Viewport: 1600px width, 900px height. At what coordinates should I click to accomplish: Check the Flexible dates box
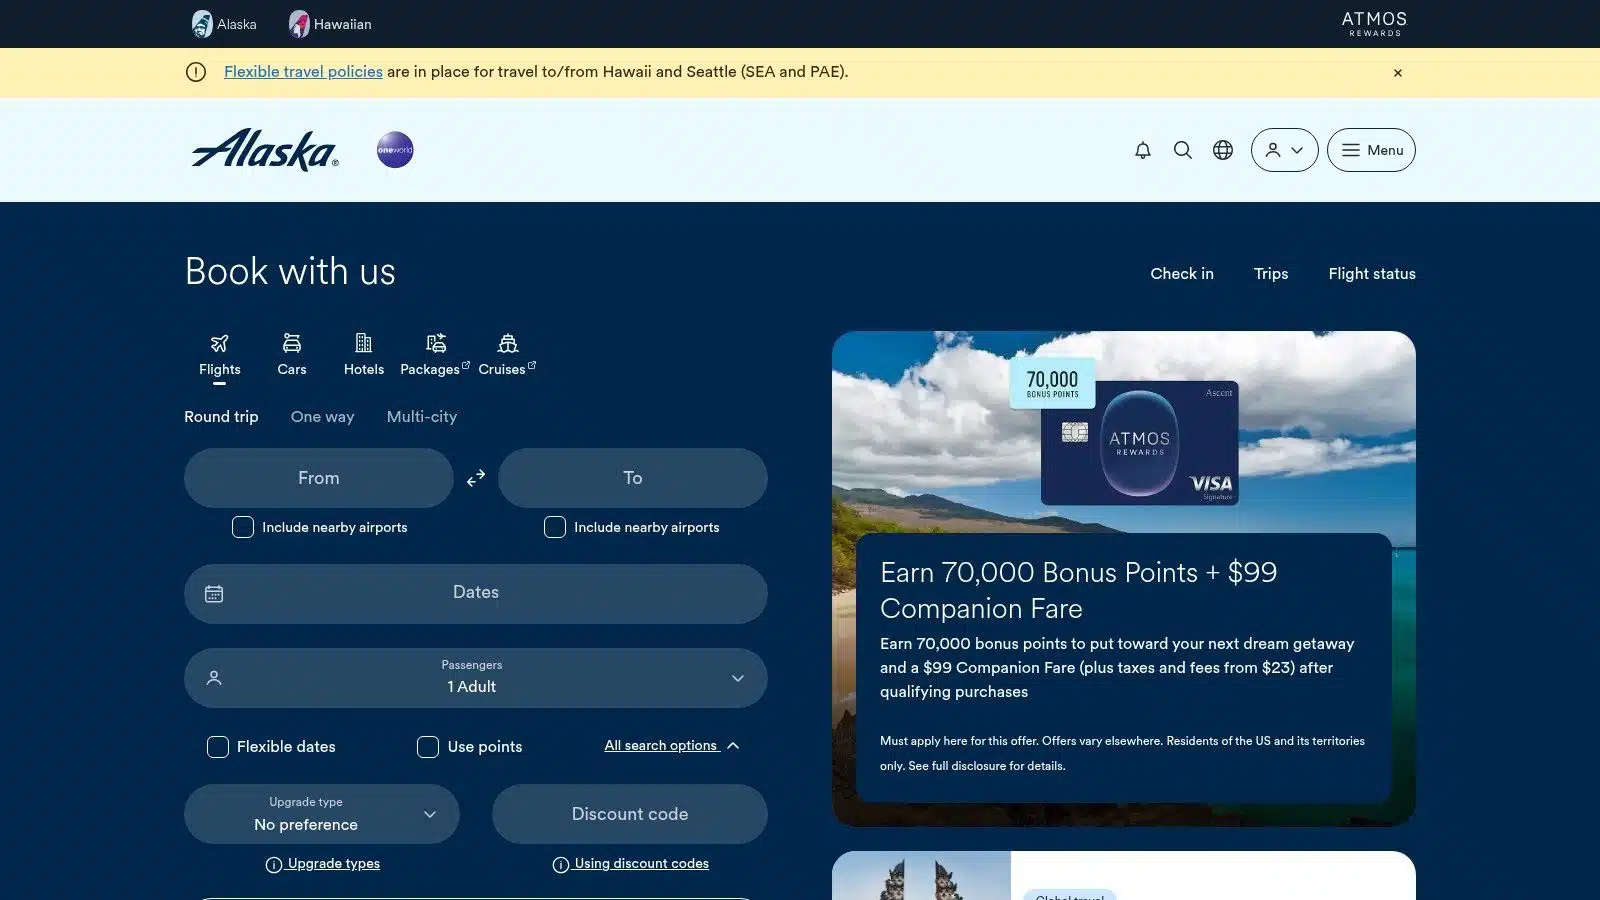[218, 747]
